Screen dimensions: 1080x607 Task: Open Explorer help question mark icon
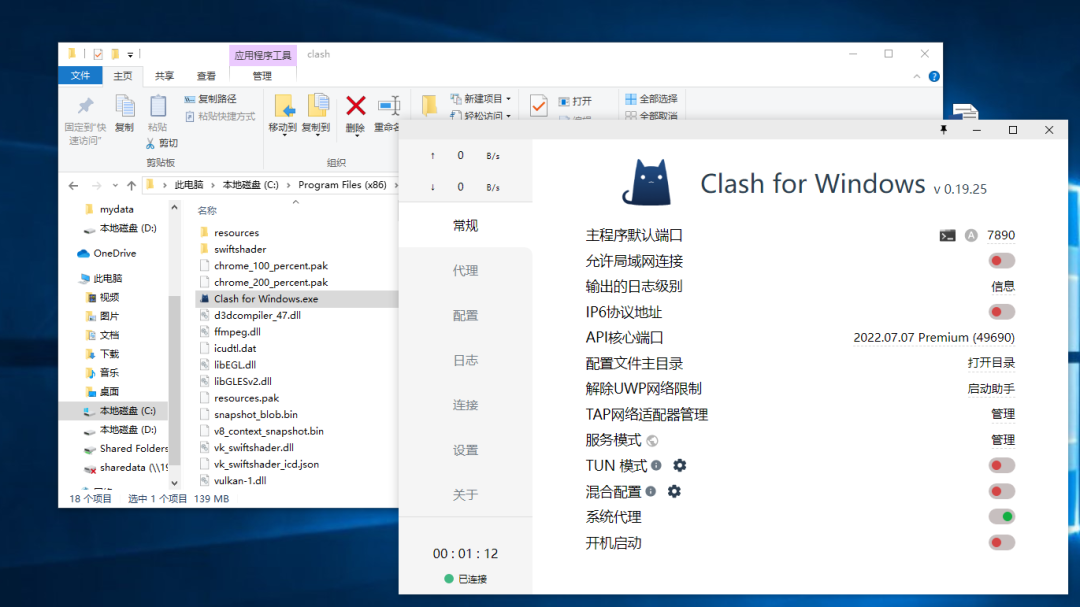(934, 76)
